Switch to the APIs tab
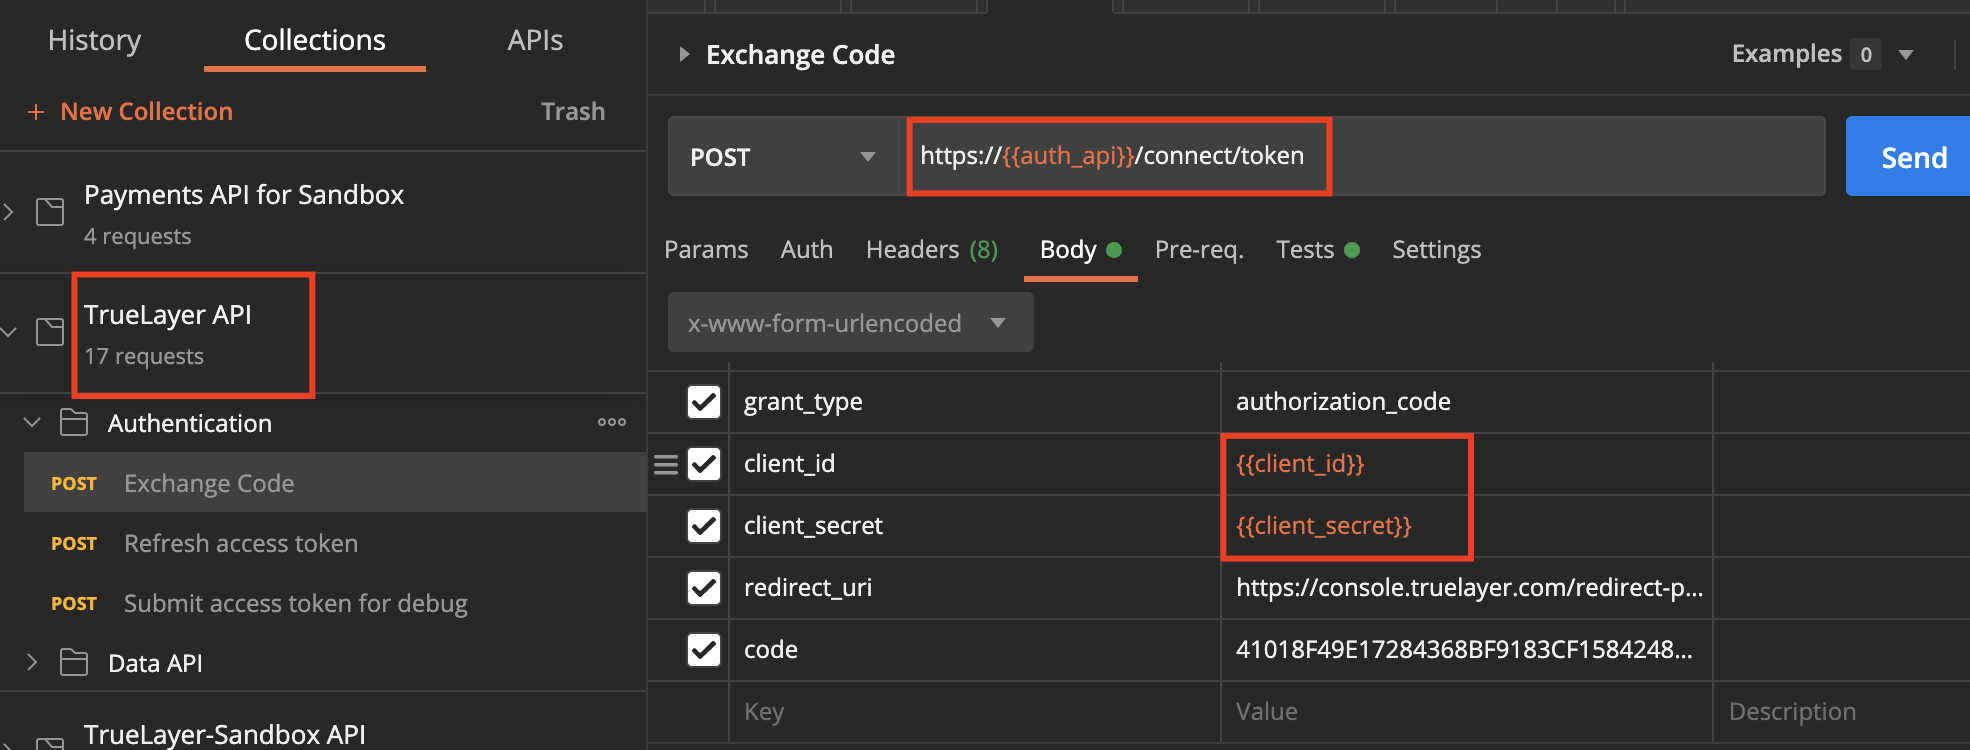Viewport: 1970px width, 750px height. tap(535, 40)
